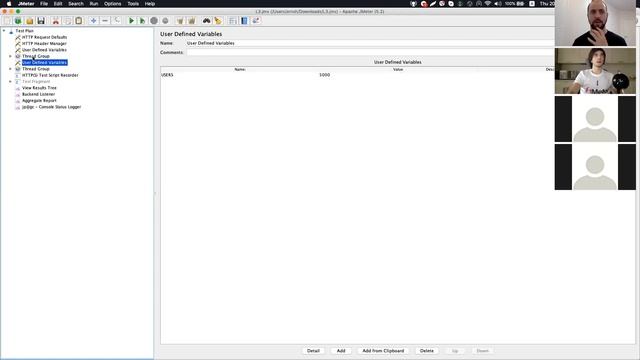Click the Delete button
Viewport: 640px width, 360px height.
427,351
